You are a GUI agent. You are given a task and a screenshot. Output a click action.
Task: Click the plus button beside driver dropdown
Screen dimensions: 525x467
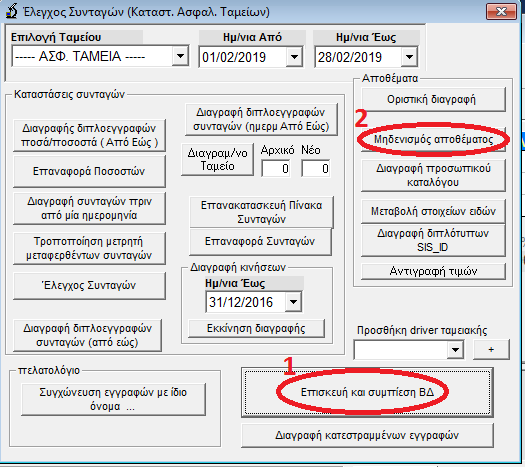[x=491, y=349]
